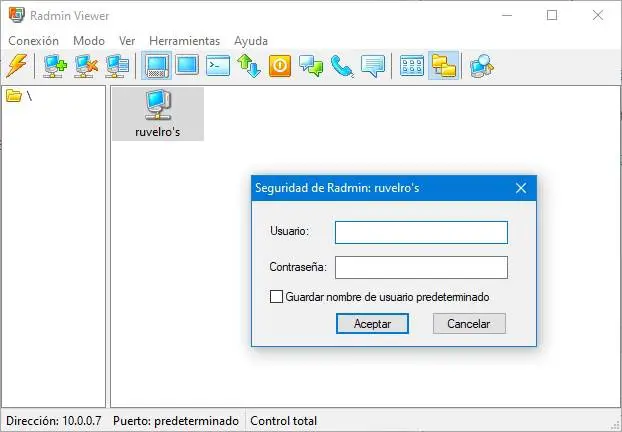Select the ruvelro's computer entry
The height and width of the screenshot is (432, 622).
[x=158, y=114]
